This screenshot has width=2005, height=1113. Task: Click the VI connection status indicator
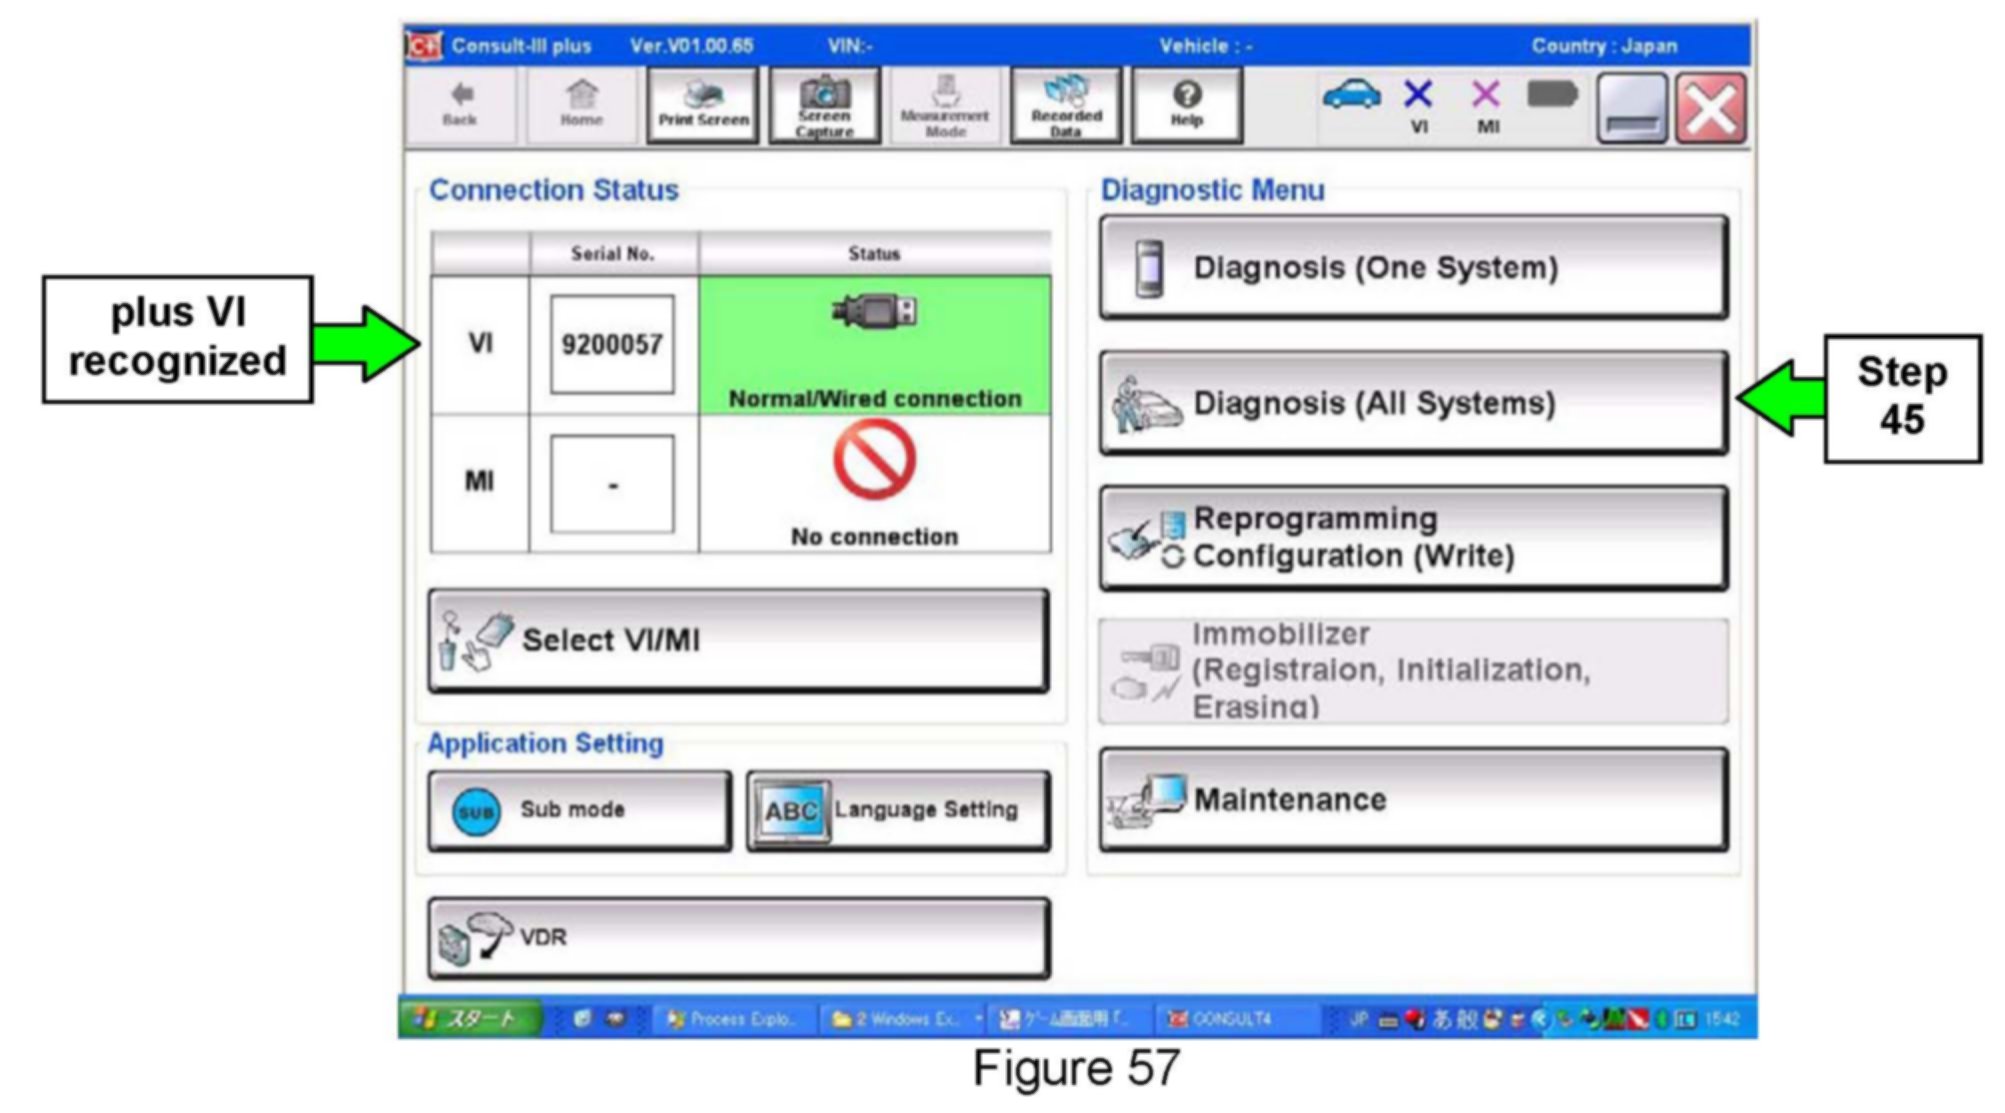[1418, 104]
